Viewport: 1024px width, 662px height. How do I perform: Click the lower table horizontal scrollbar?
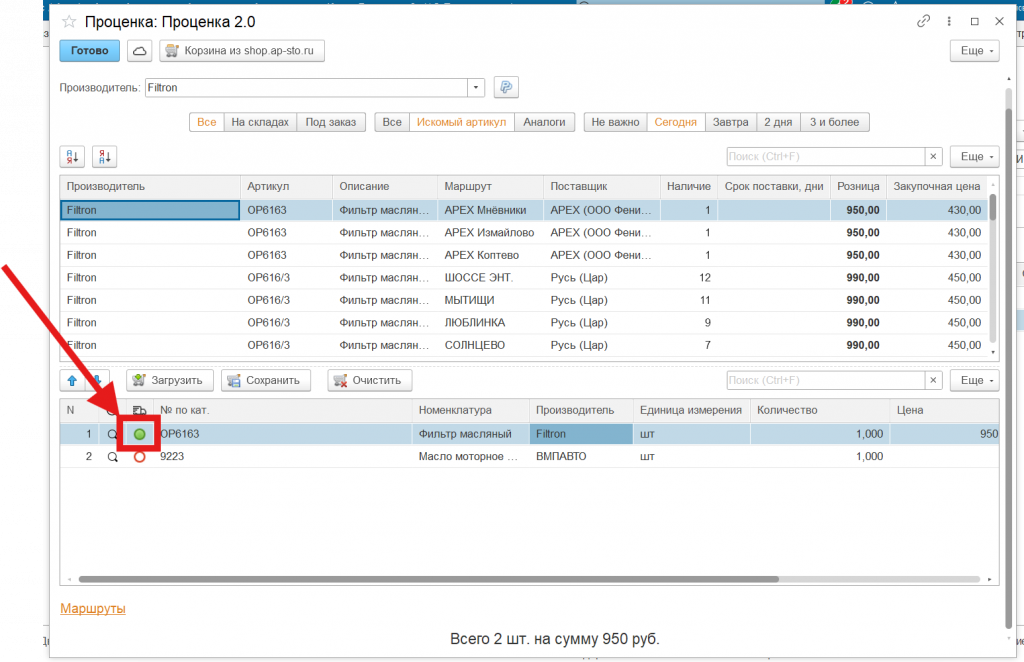click(428, 579)
